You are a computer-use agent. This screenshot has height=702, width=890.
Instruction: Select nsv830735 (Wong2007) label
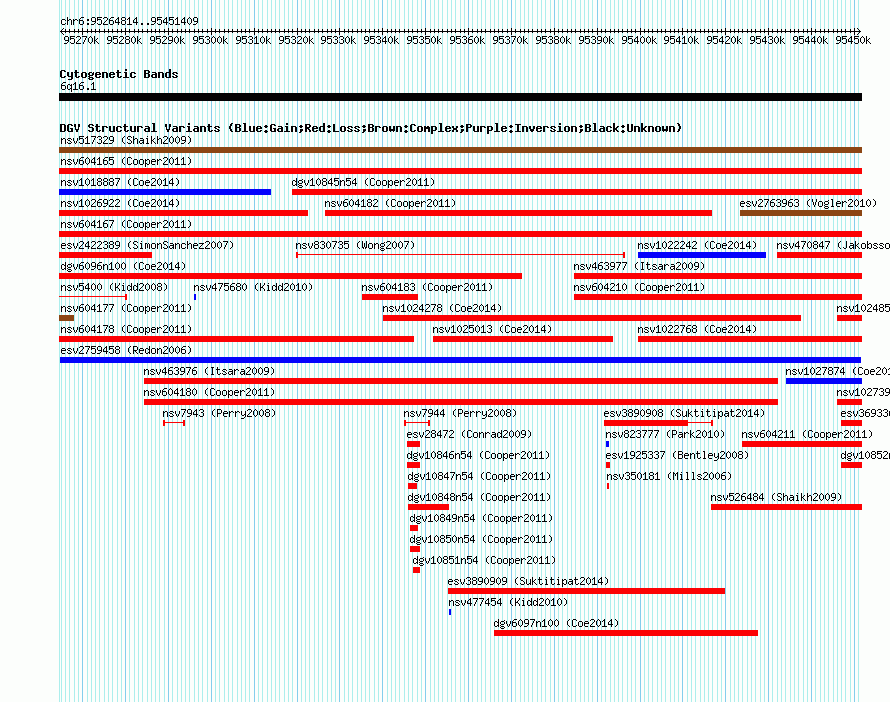[x=355, y=245]
